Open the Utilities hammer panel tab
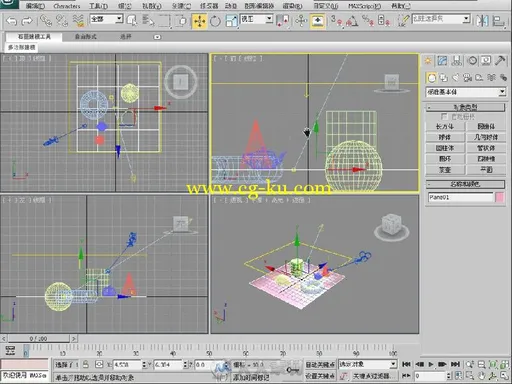Image resolution: width=512 pixels, height=384 pixels. coord(500,61)
